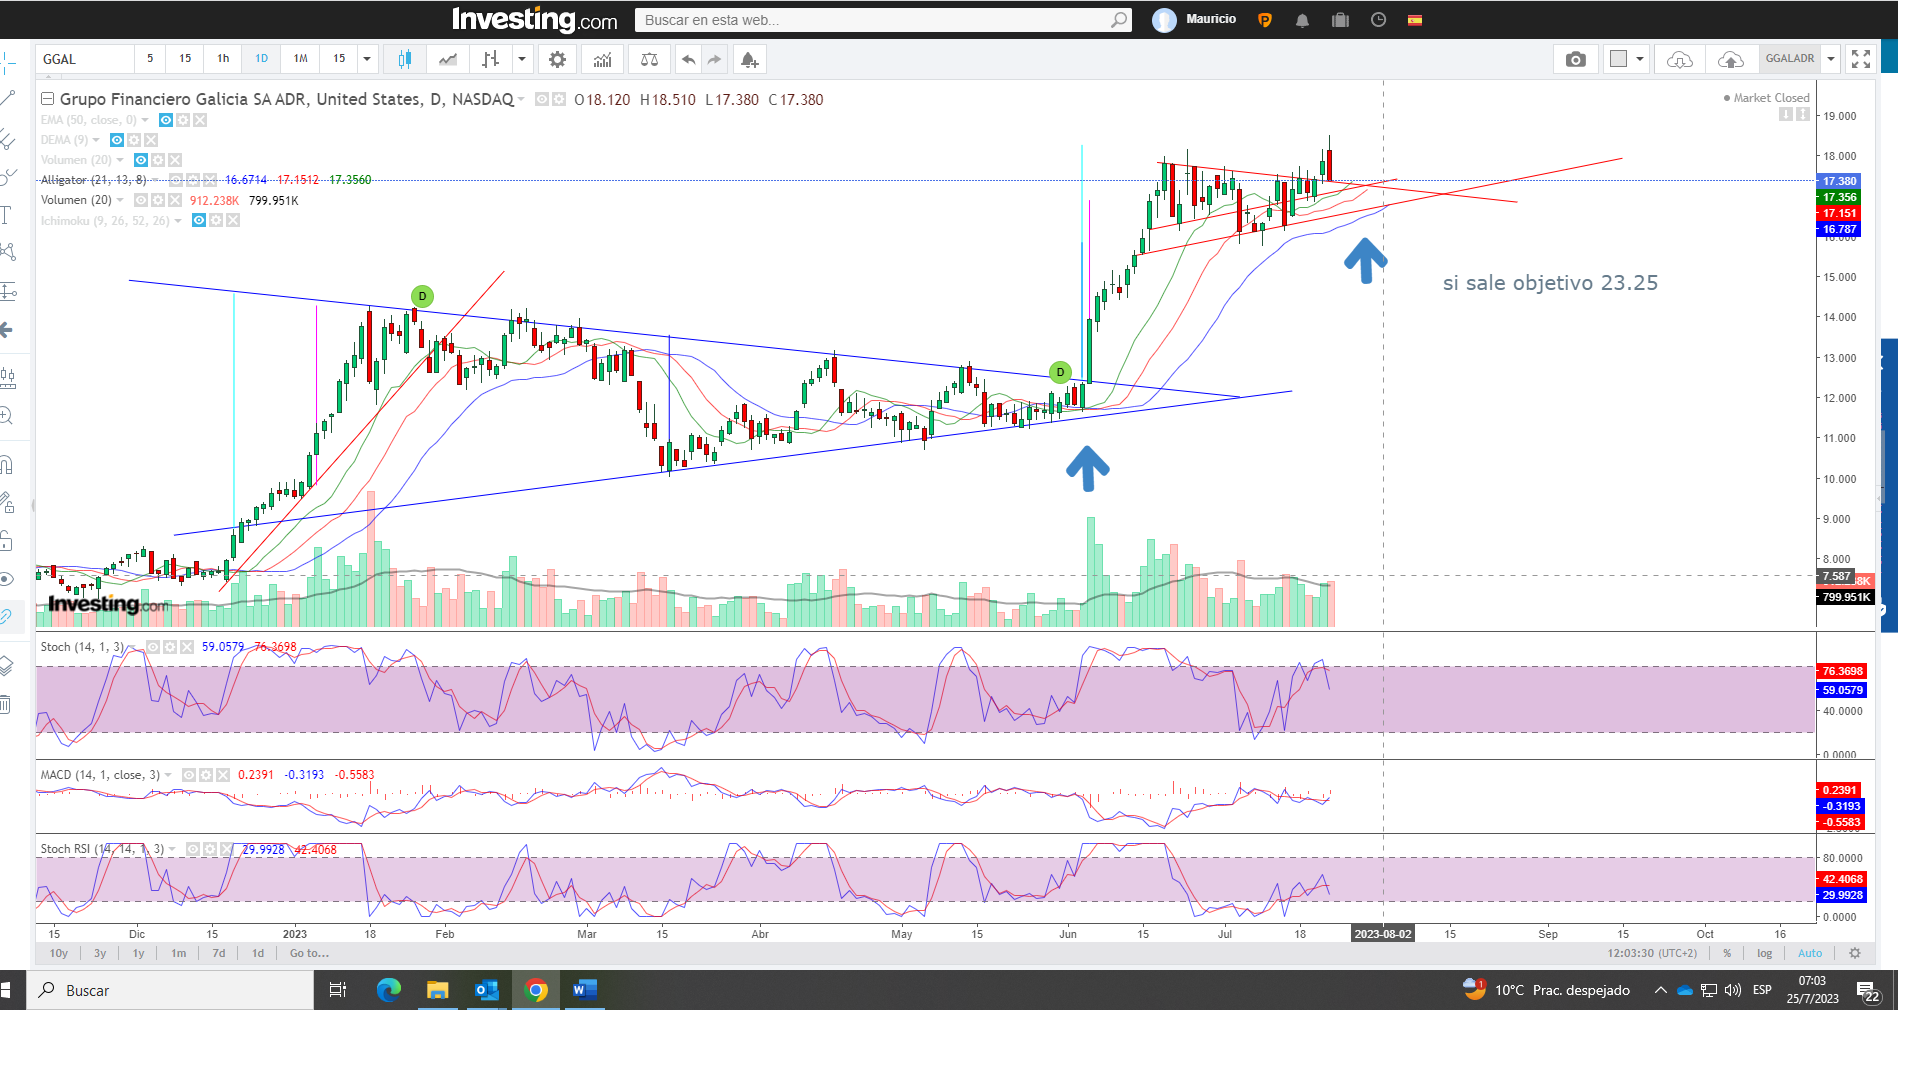
Task: Open chart settings gear in toolbar
Action: pos(557,59)
